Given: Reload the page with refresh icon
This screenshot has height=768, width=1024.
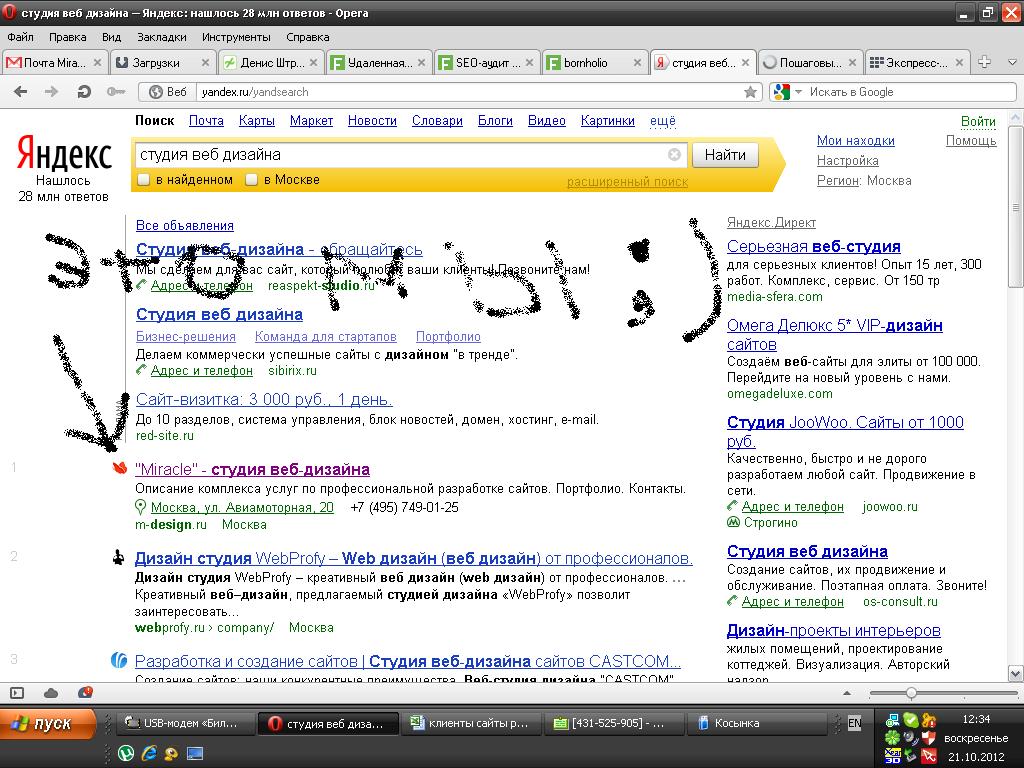Looking at the screenshot, I should pyautogui.click(x=84, y=91).
